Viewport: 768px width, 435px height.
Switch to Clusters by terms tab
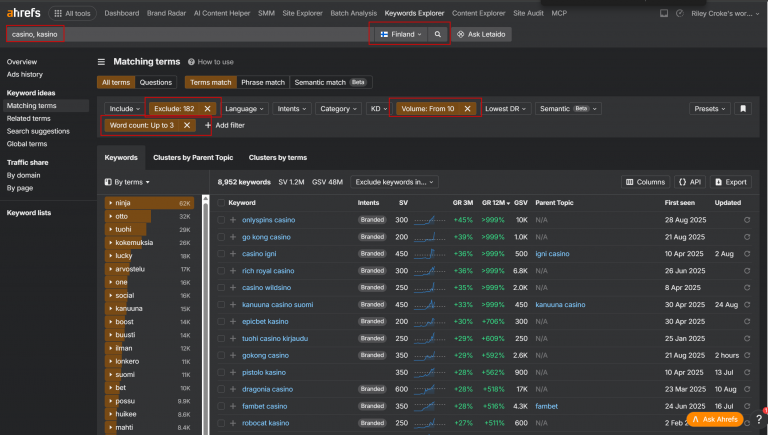click(x=278, y=158)
